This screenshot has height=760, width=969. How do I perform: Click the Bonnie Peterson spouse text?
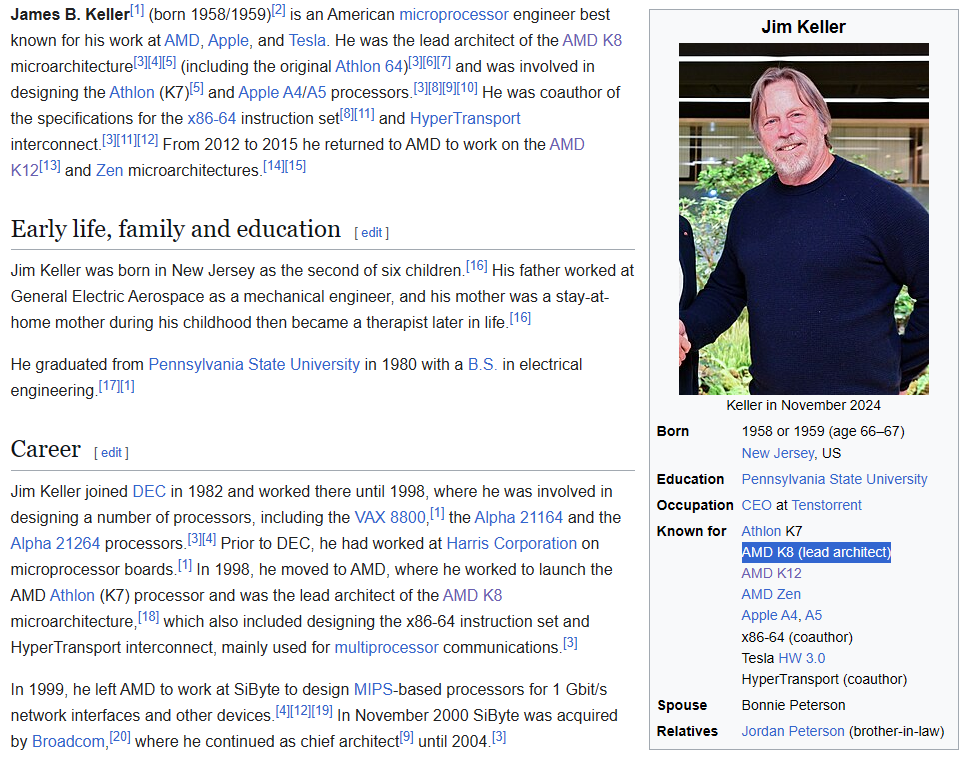tap(793, 705)
